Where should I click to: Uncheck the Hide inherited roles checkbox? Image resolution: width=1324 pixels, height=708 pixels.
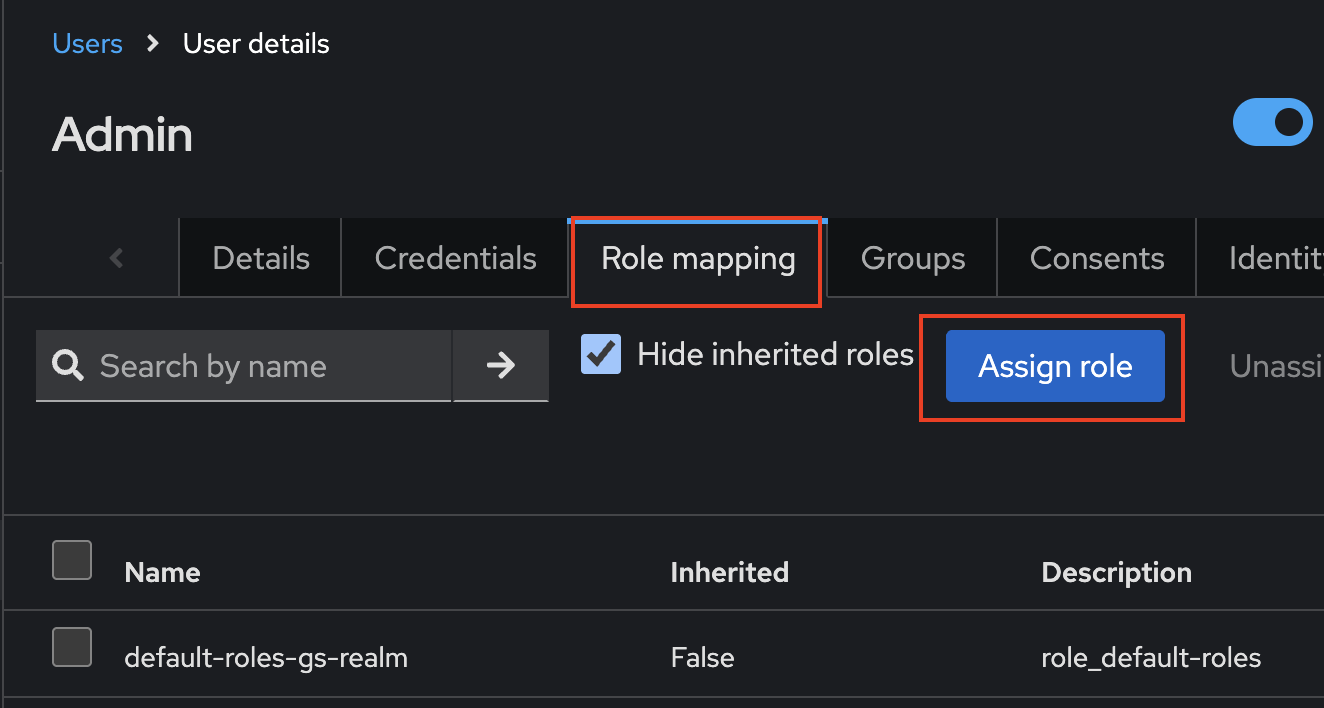(601, 355)
